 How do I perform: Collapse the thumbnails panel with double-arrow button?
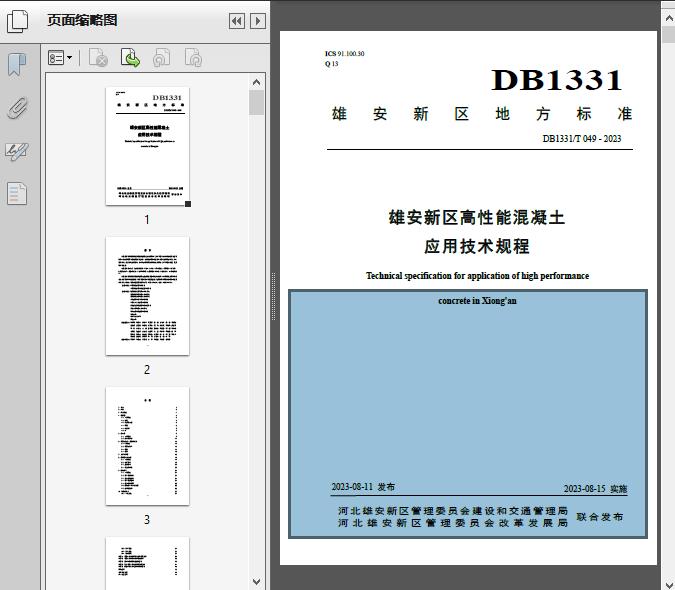[237, 21]
